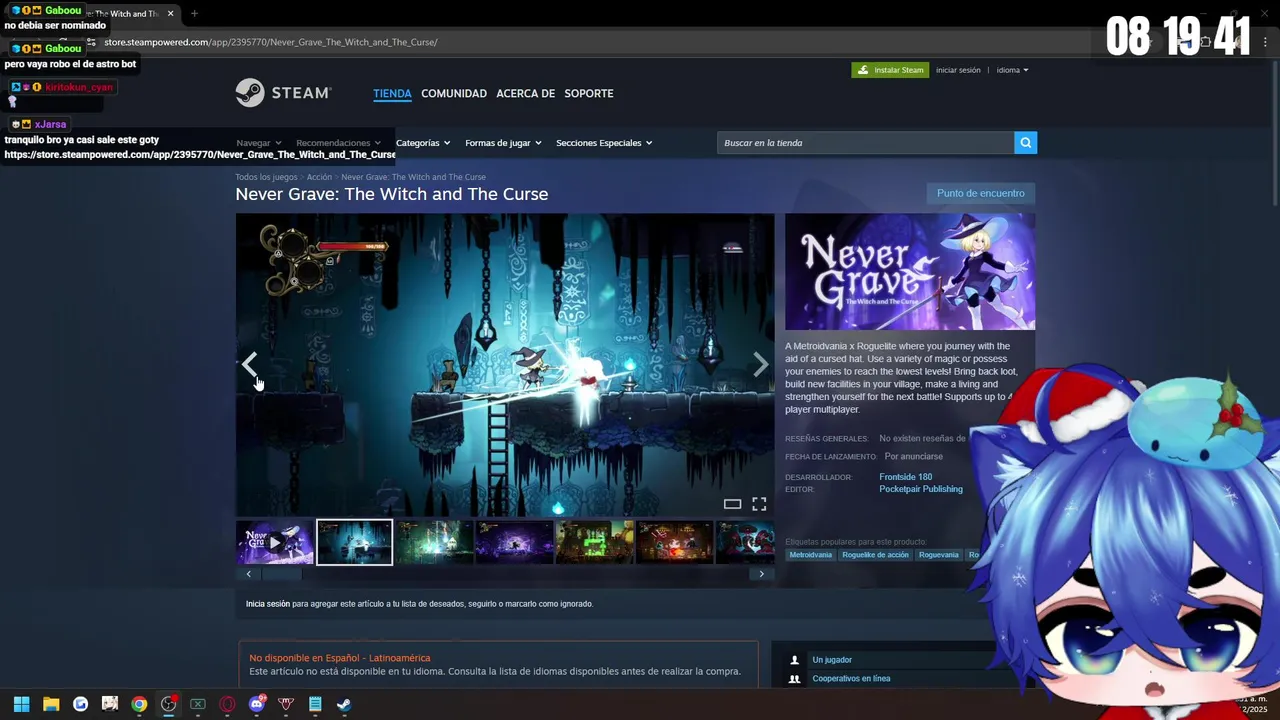Select the purple screenshot thumbnail

[x=515, y=542]
